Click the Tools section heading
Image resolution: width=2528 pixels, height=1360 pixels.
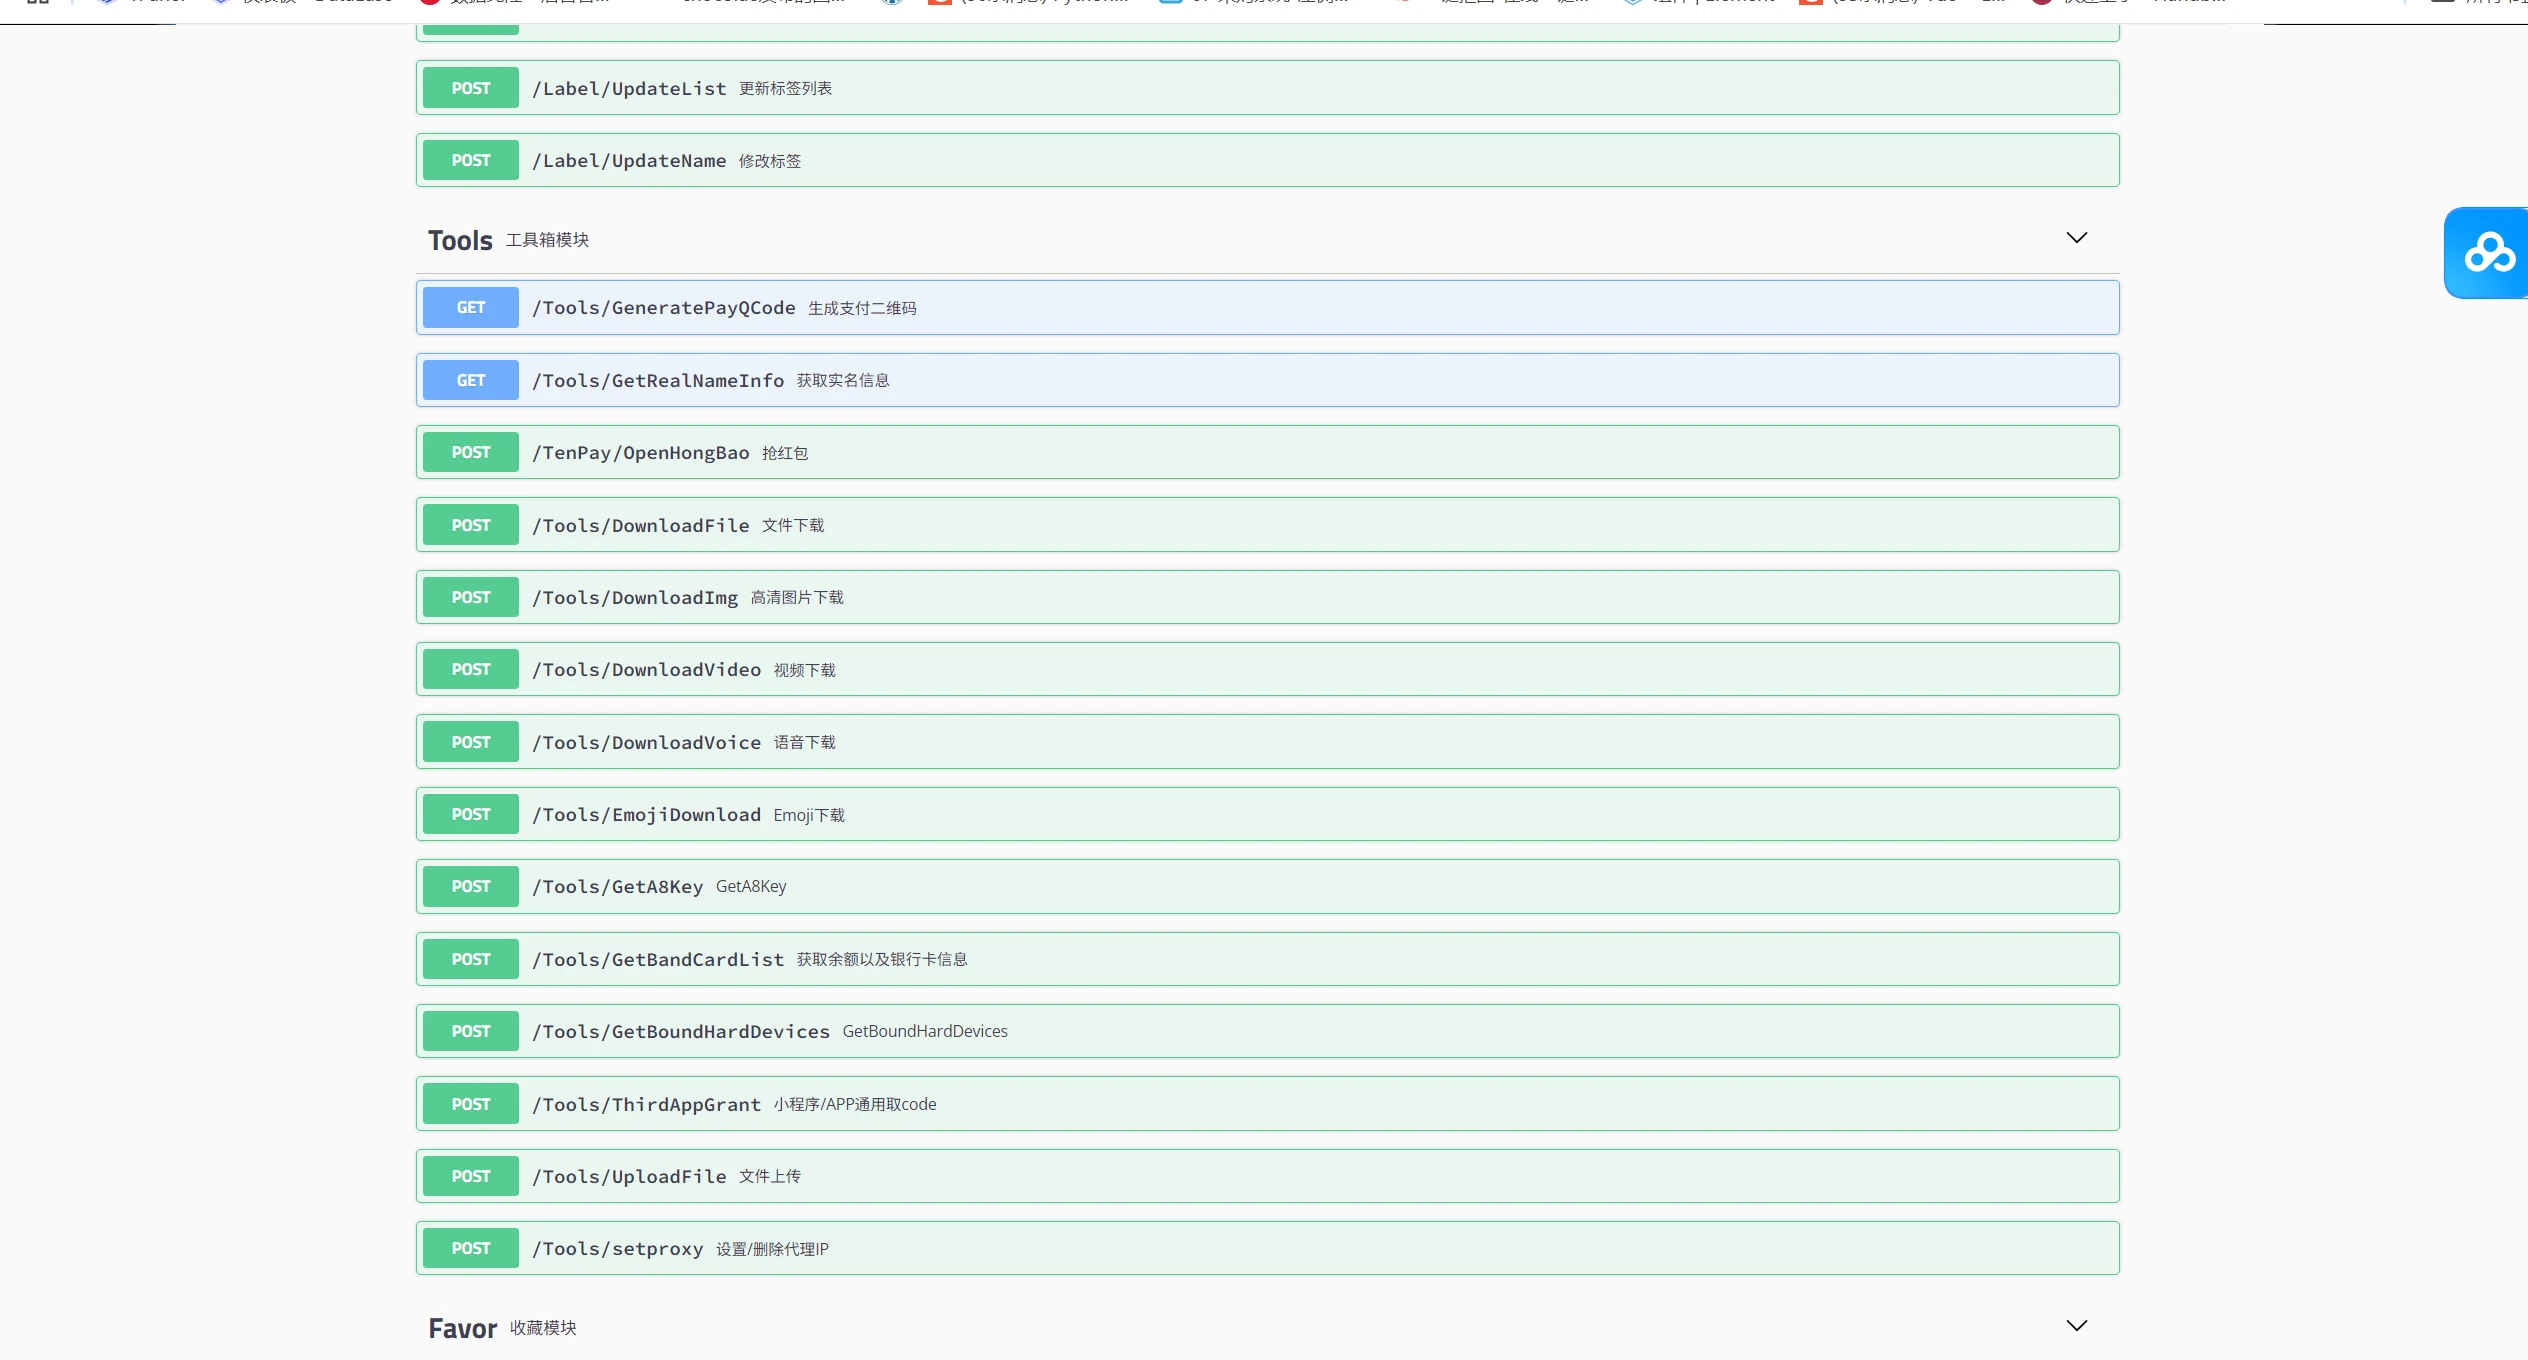[x=460, y=241]
